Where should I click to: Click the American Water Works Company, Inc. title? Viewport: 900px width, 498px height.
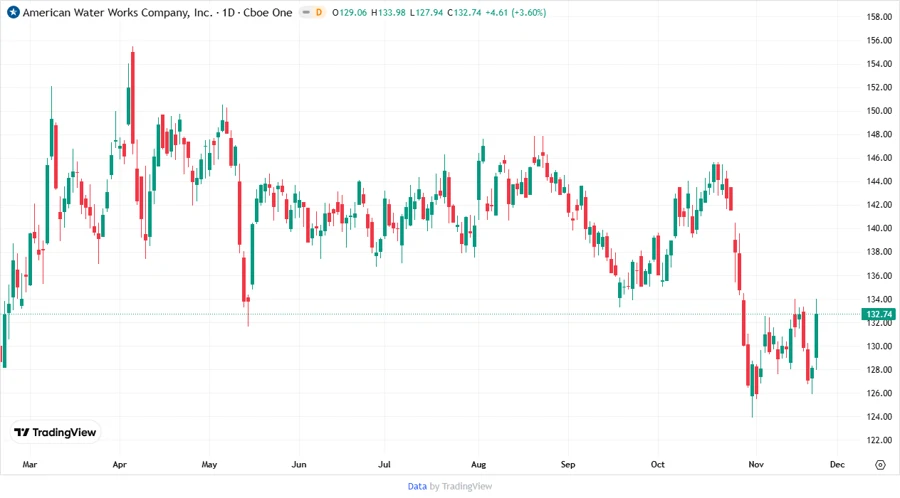click(117, 12)
